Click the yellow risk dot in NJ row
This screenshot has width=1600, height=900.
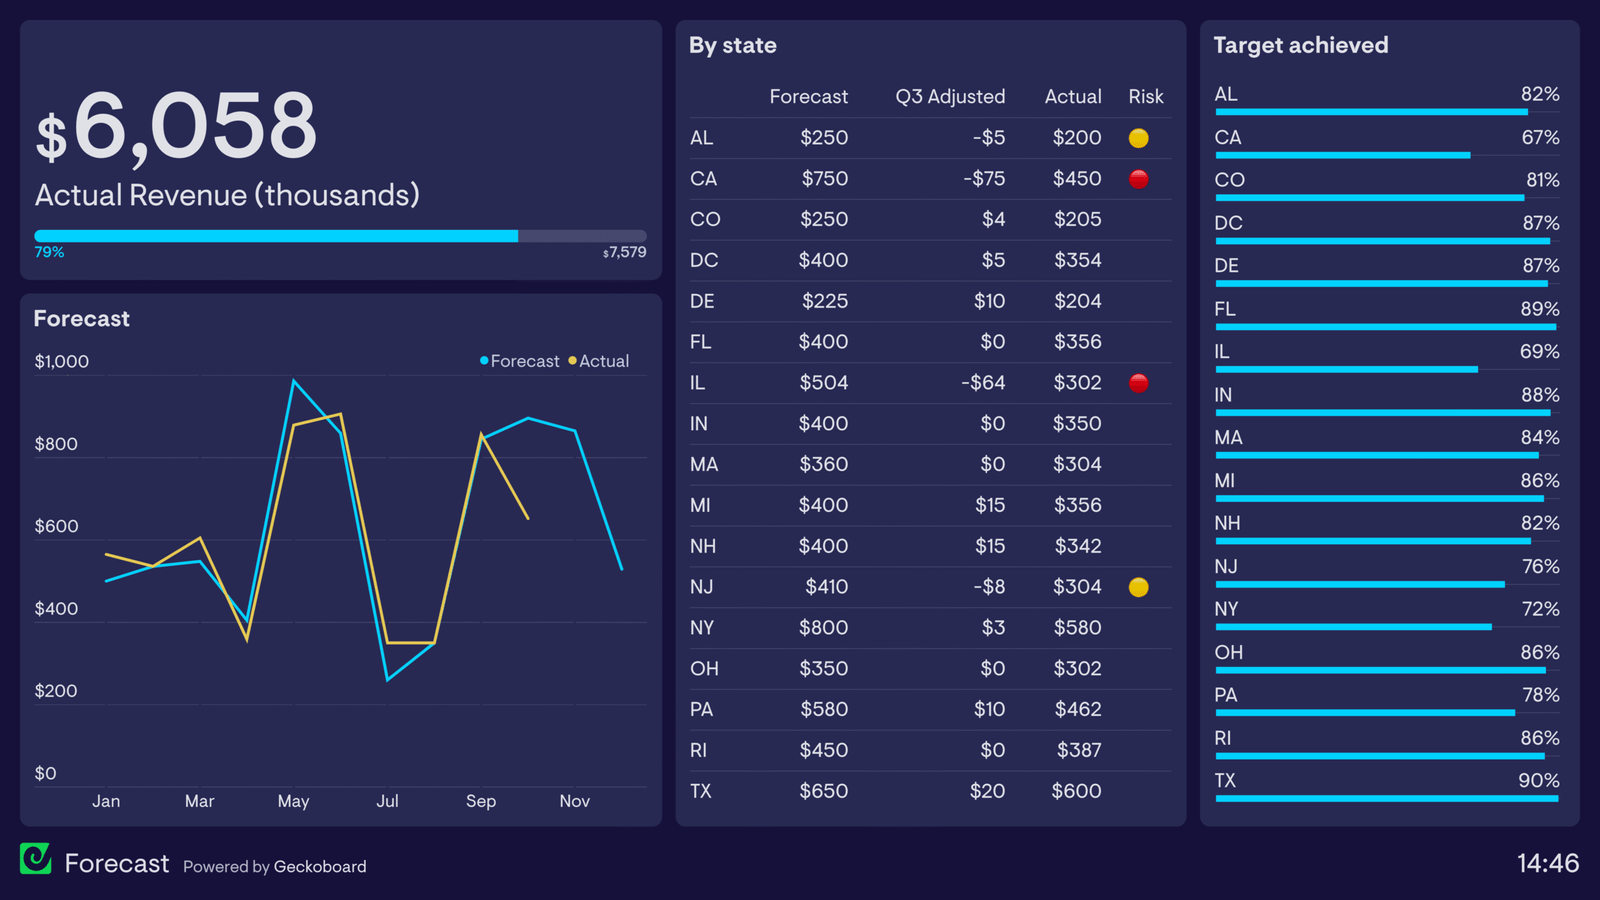[x=1138, y=587]
